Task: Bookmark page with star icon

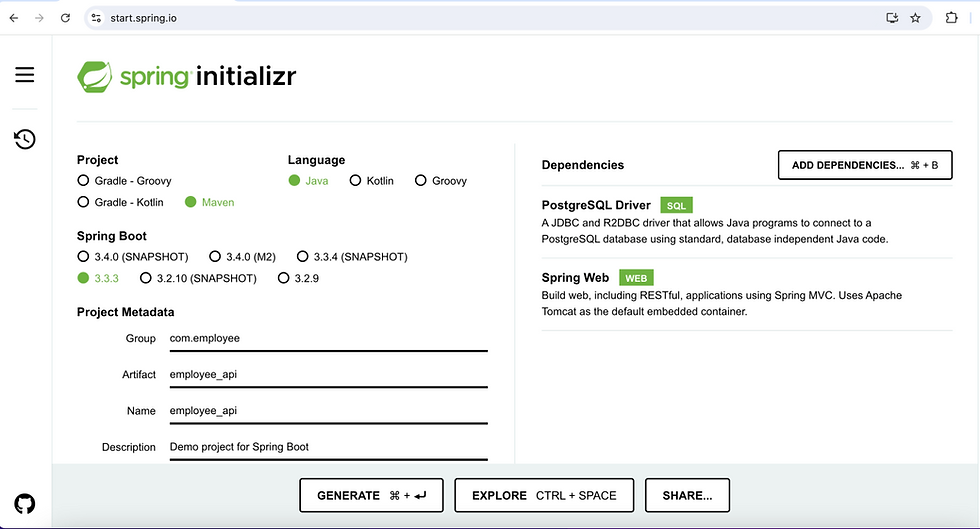Action: (x=915, y=18)
